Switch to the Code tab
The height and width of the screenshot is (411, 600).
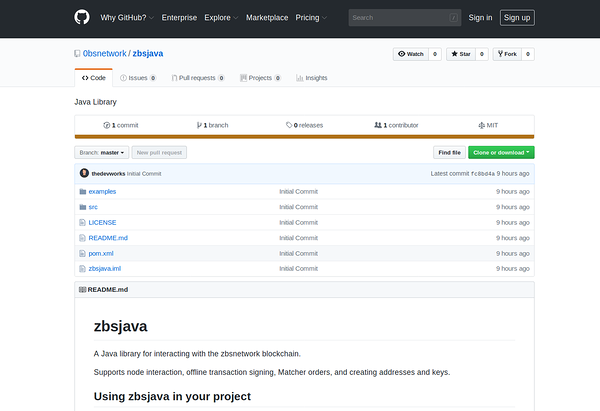click(x=94, y=78)
